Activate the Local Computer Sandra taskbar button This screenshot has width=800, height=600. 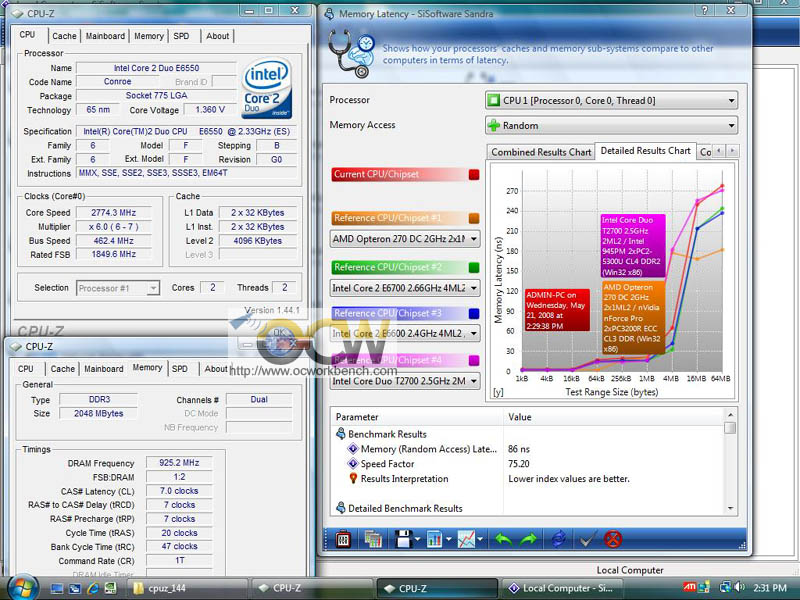point(561,588)
